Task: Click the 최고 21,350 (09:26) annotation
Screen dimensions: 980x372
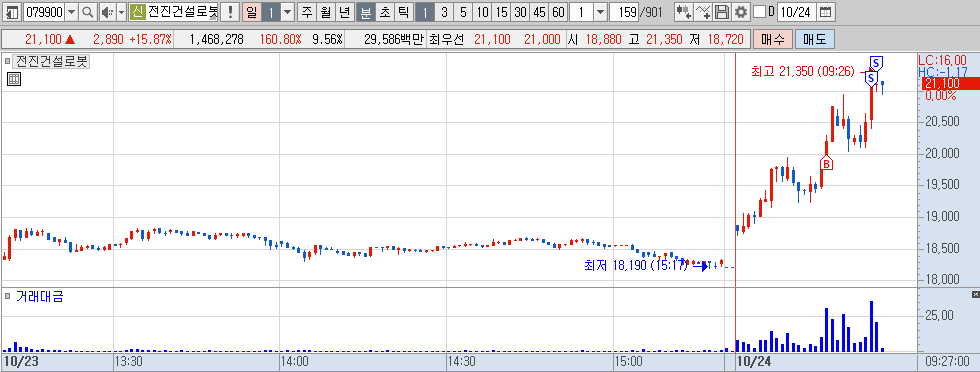Action: (802, 71)
